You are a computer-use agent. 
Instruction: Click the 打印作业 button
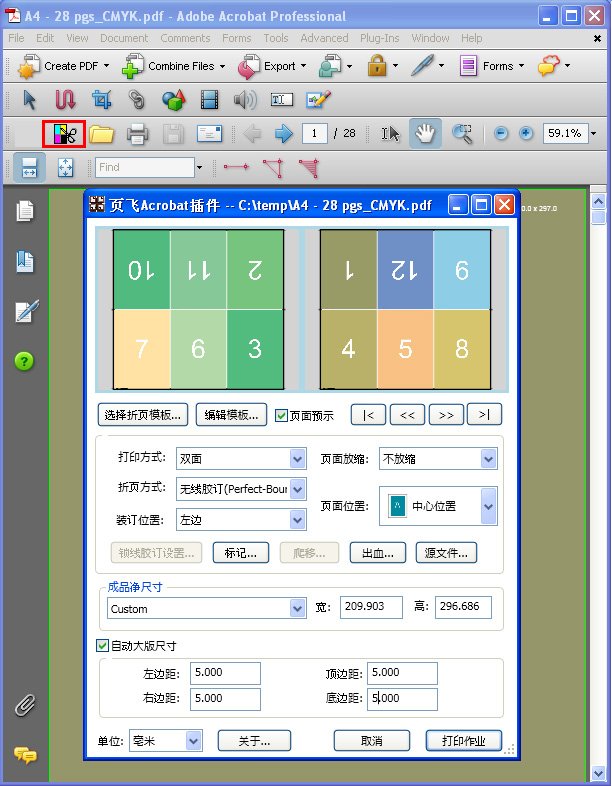[464, 740]
